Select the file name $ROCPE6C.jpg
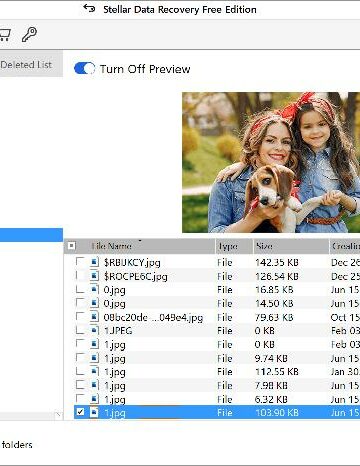360x466 pixels. click(x=135, y=276)
